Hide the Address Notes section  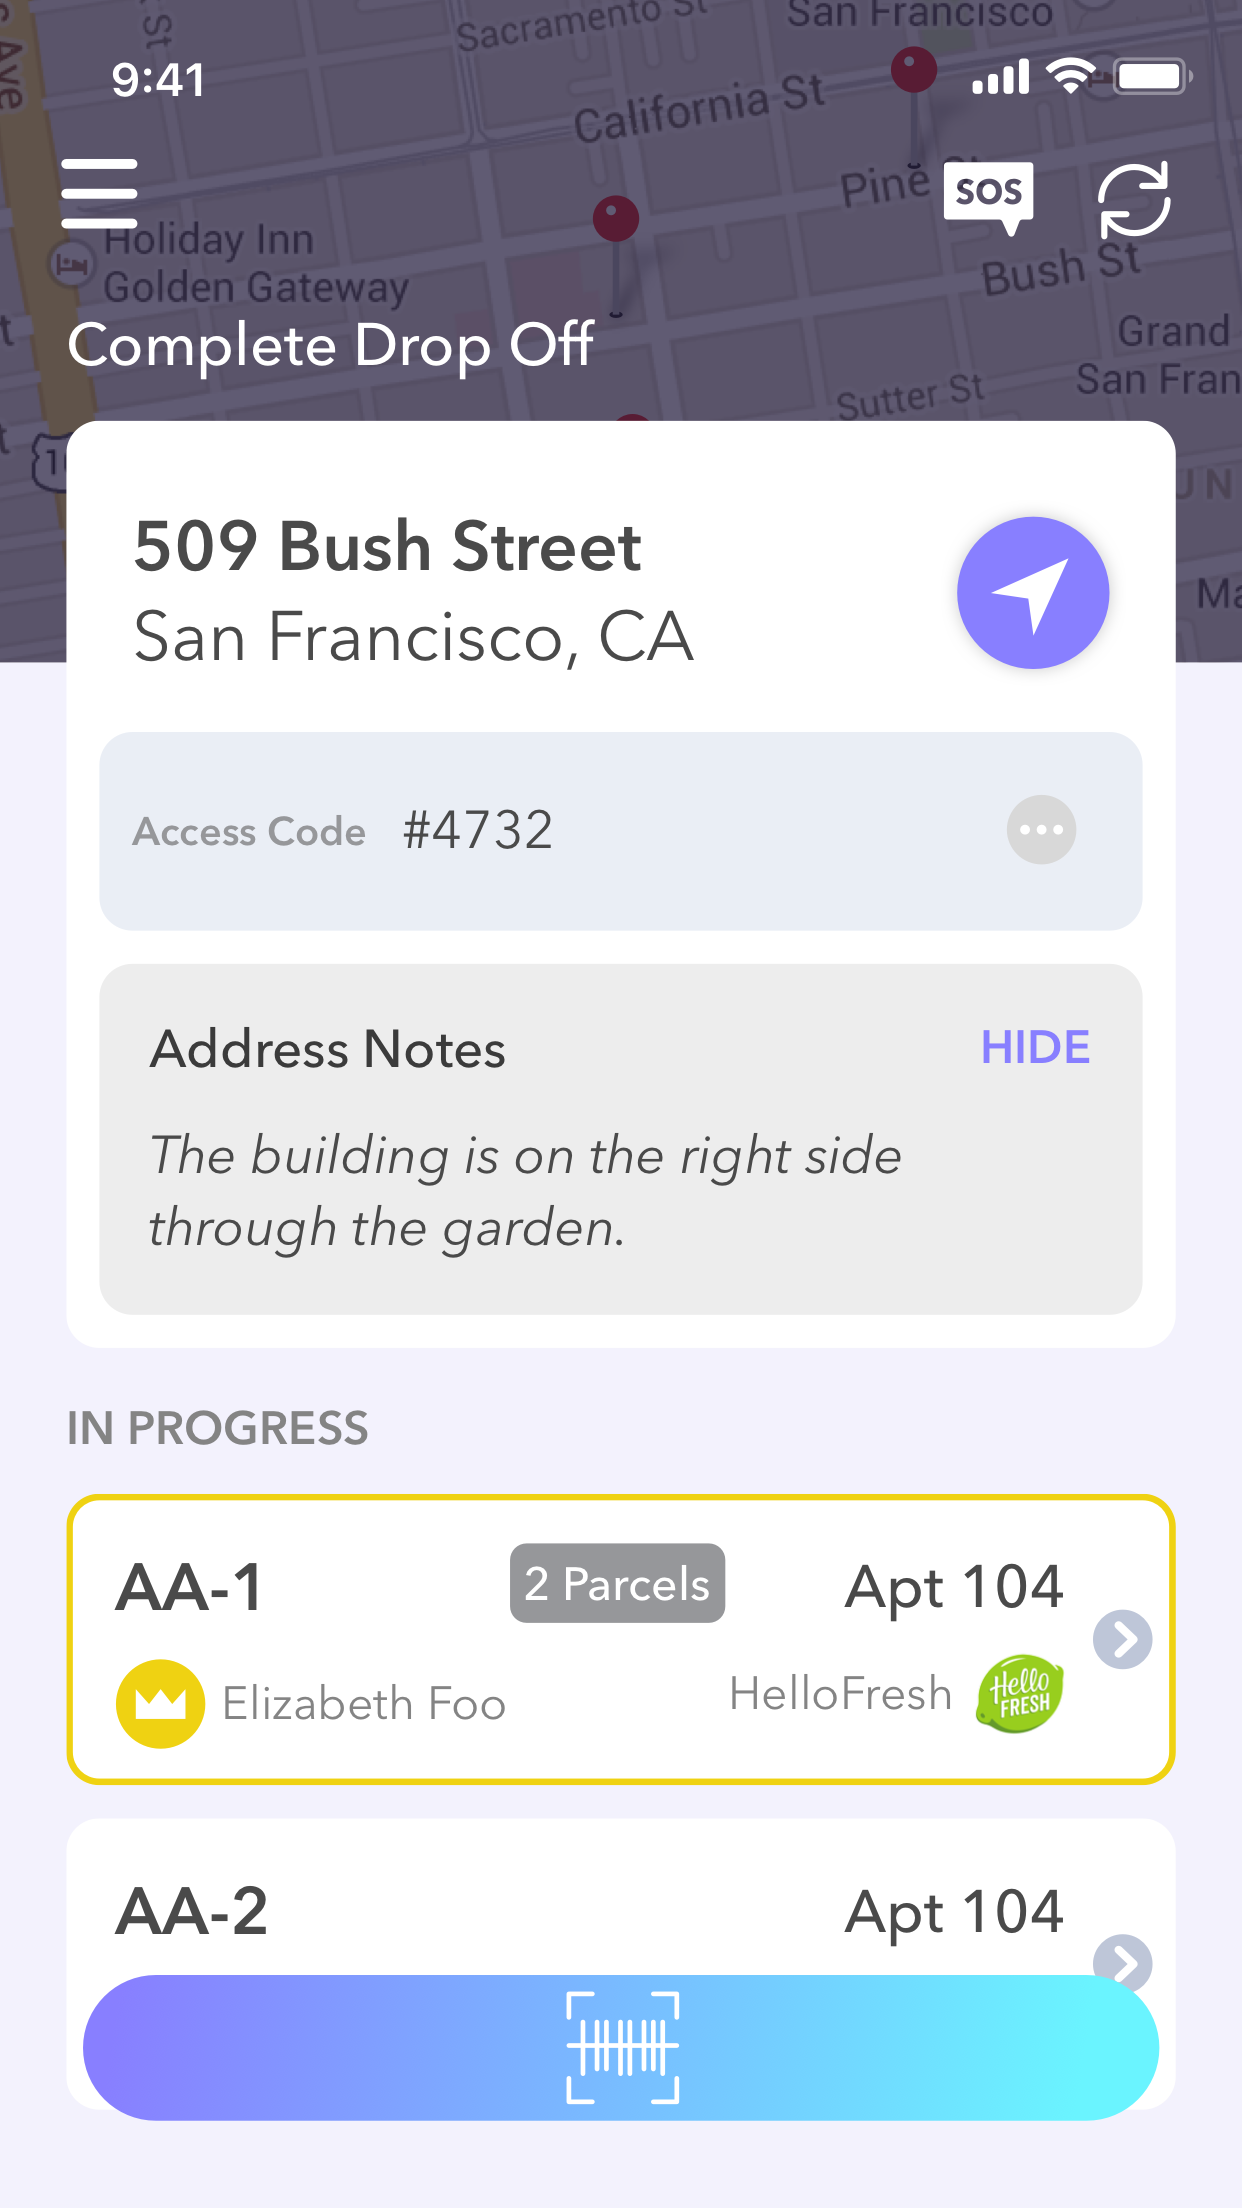tap(1035, 1047)
